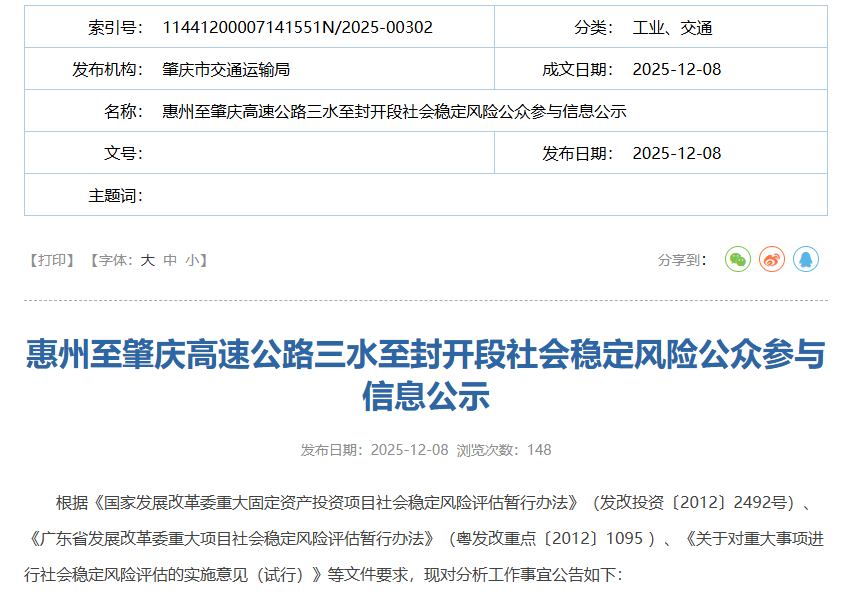This screenshot has width=853, height=594.
Task: Select table 发布日期 value 2025-12-08
Action: pos(677,153)
